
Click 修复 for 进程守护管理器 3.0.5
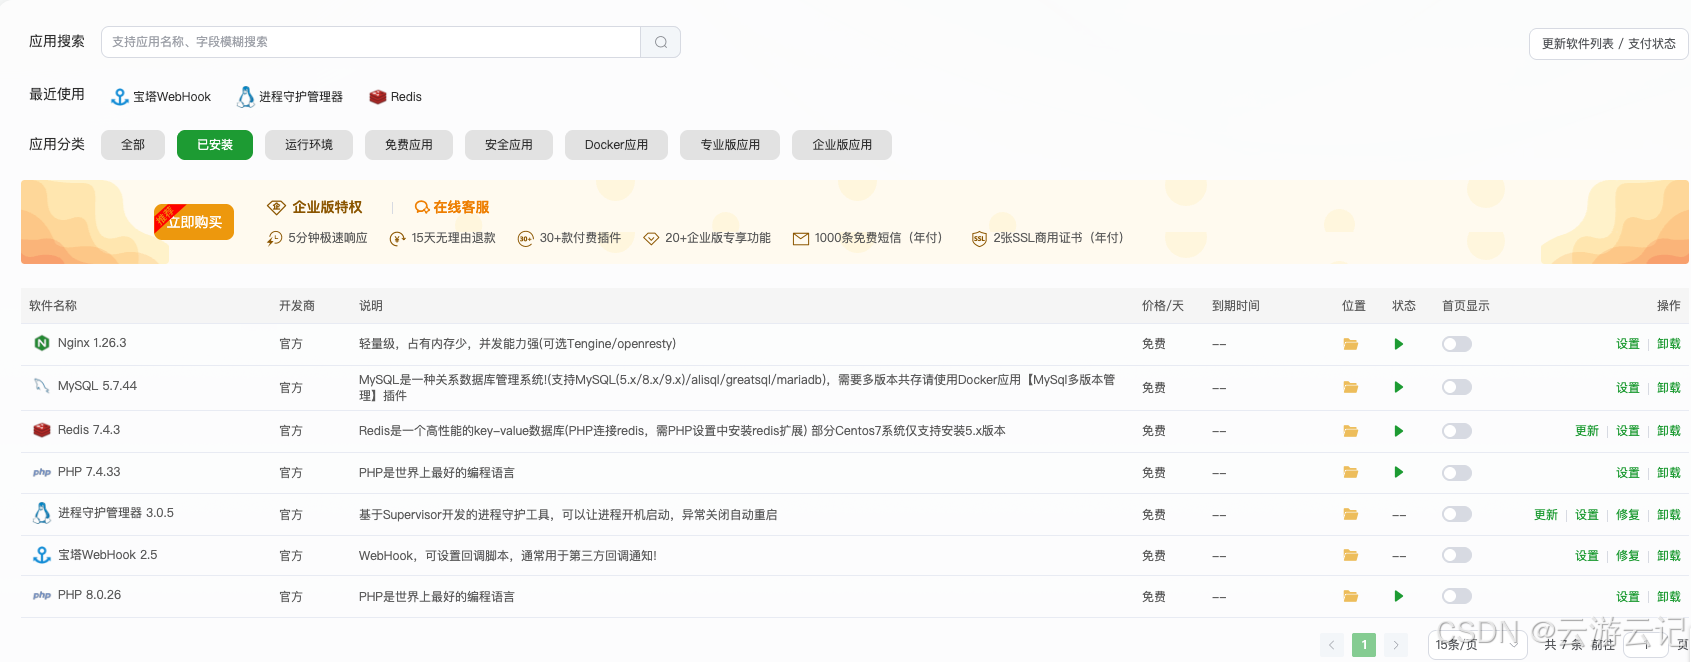point(1628,515)
